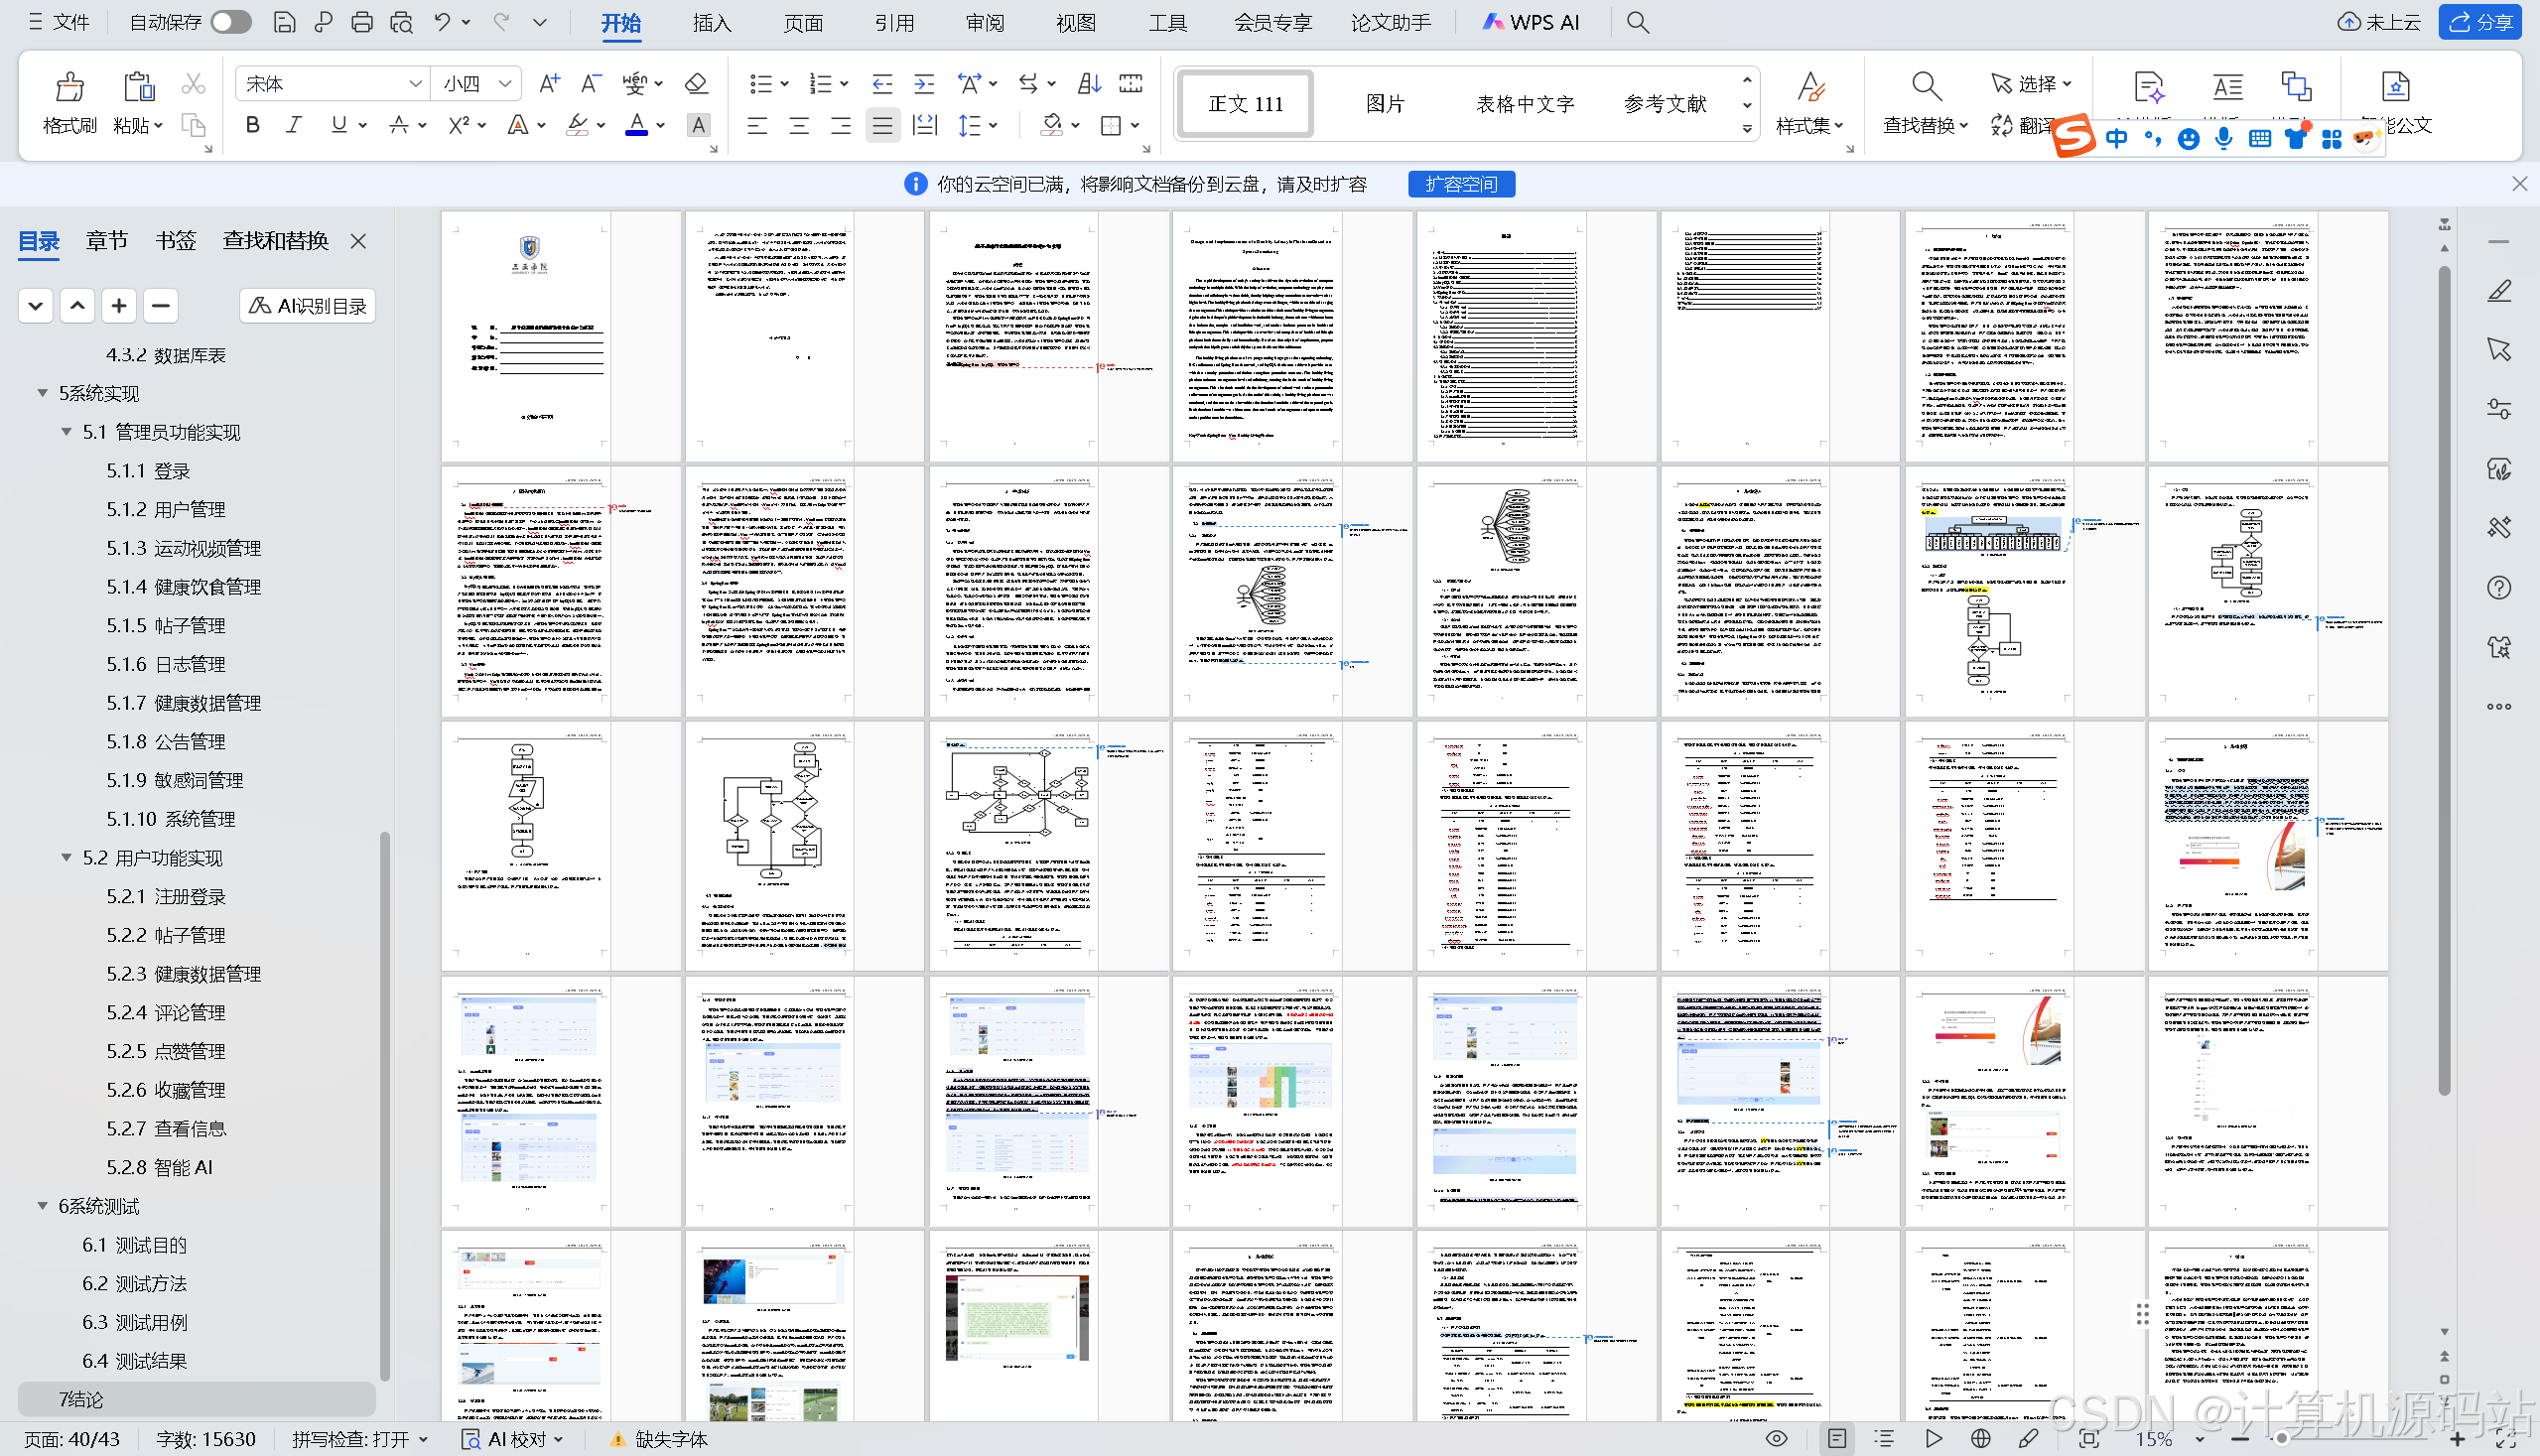
Task: Go to 6.3 测试用例 heading
Action: 135,1322
